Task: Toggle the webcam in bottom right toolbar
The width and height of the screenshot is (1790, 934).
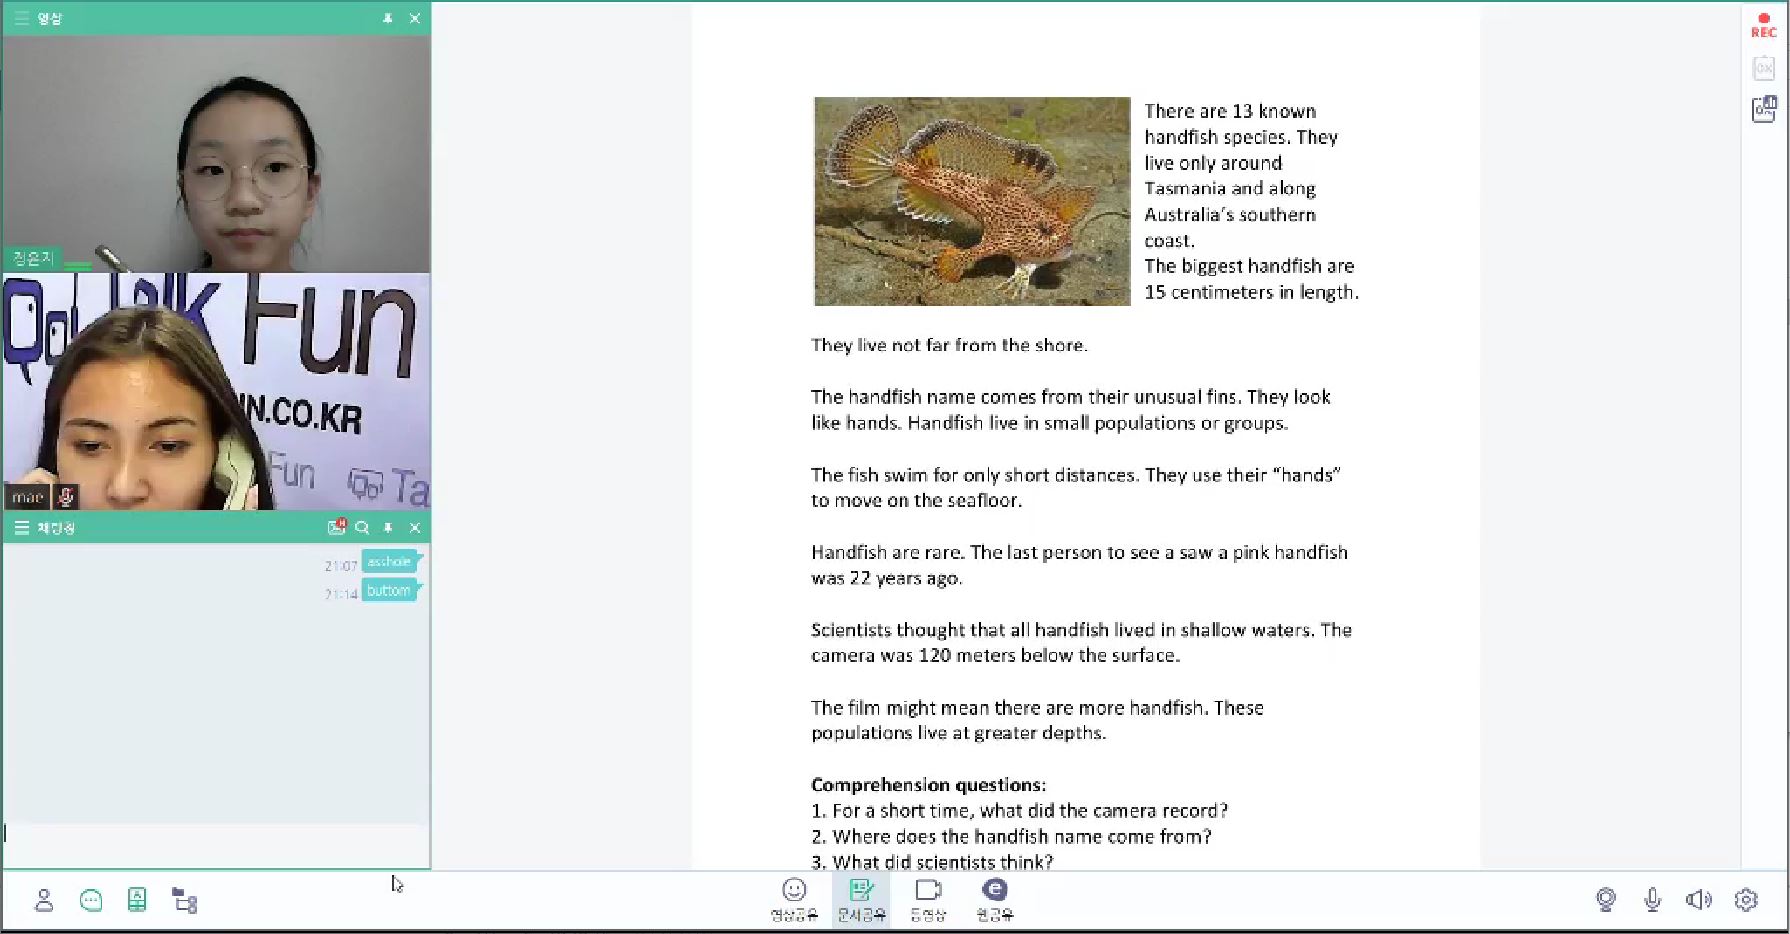Action: pyautogui.click(x=1606, y=900)
